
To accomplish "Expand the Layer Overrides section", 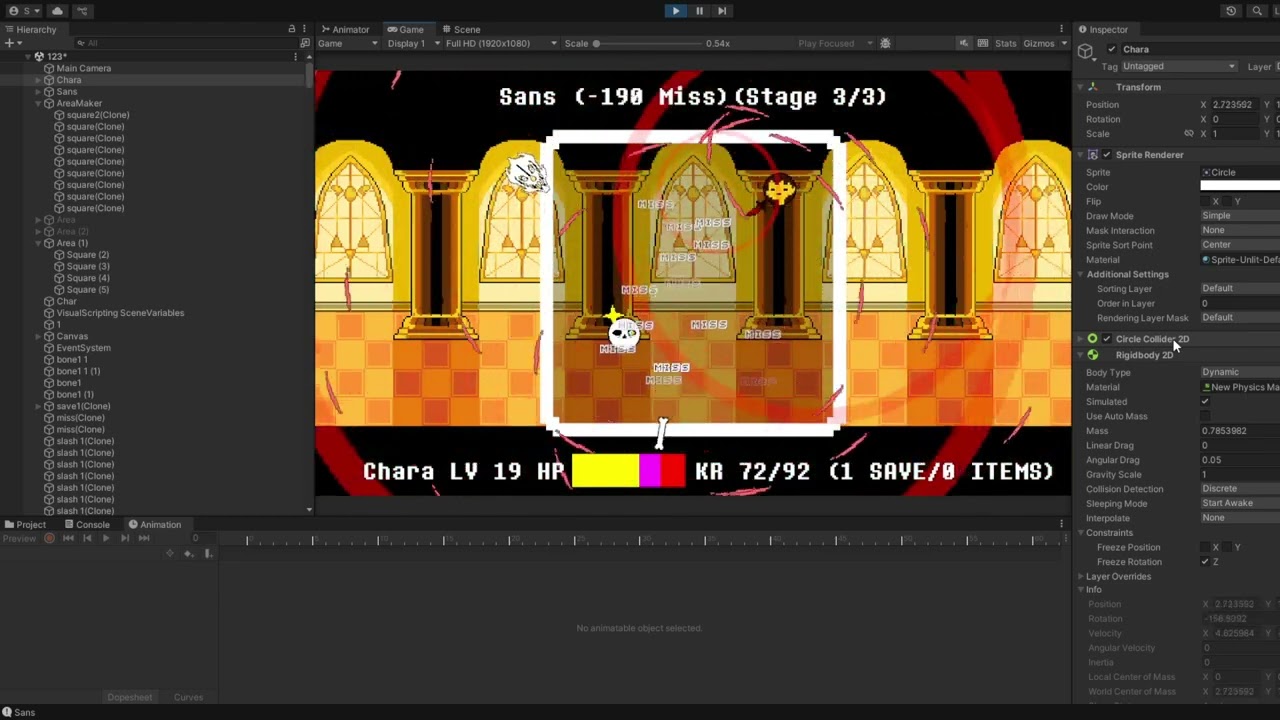I will 1081,576.
